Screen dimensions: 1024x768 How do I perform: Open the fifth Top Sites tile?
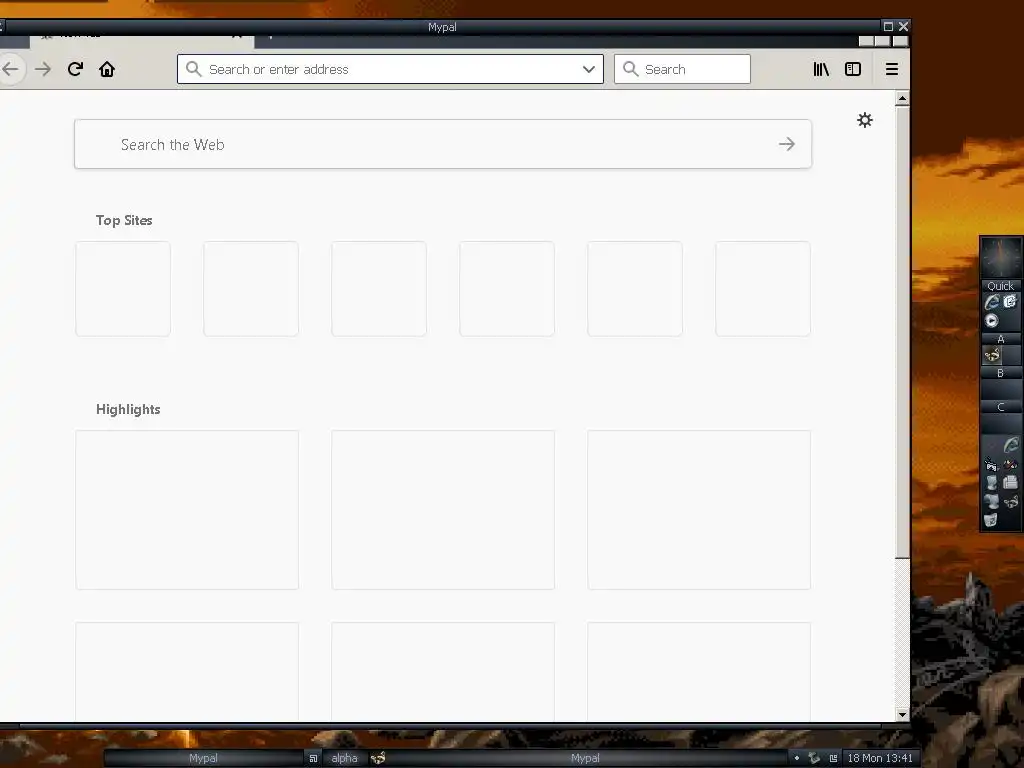(635, 289)
